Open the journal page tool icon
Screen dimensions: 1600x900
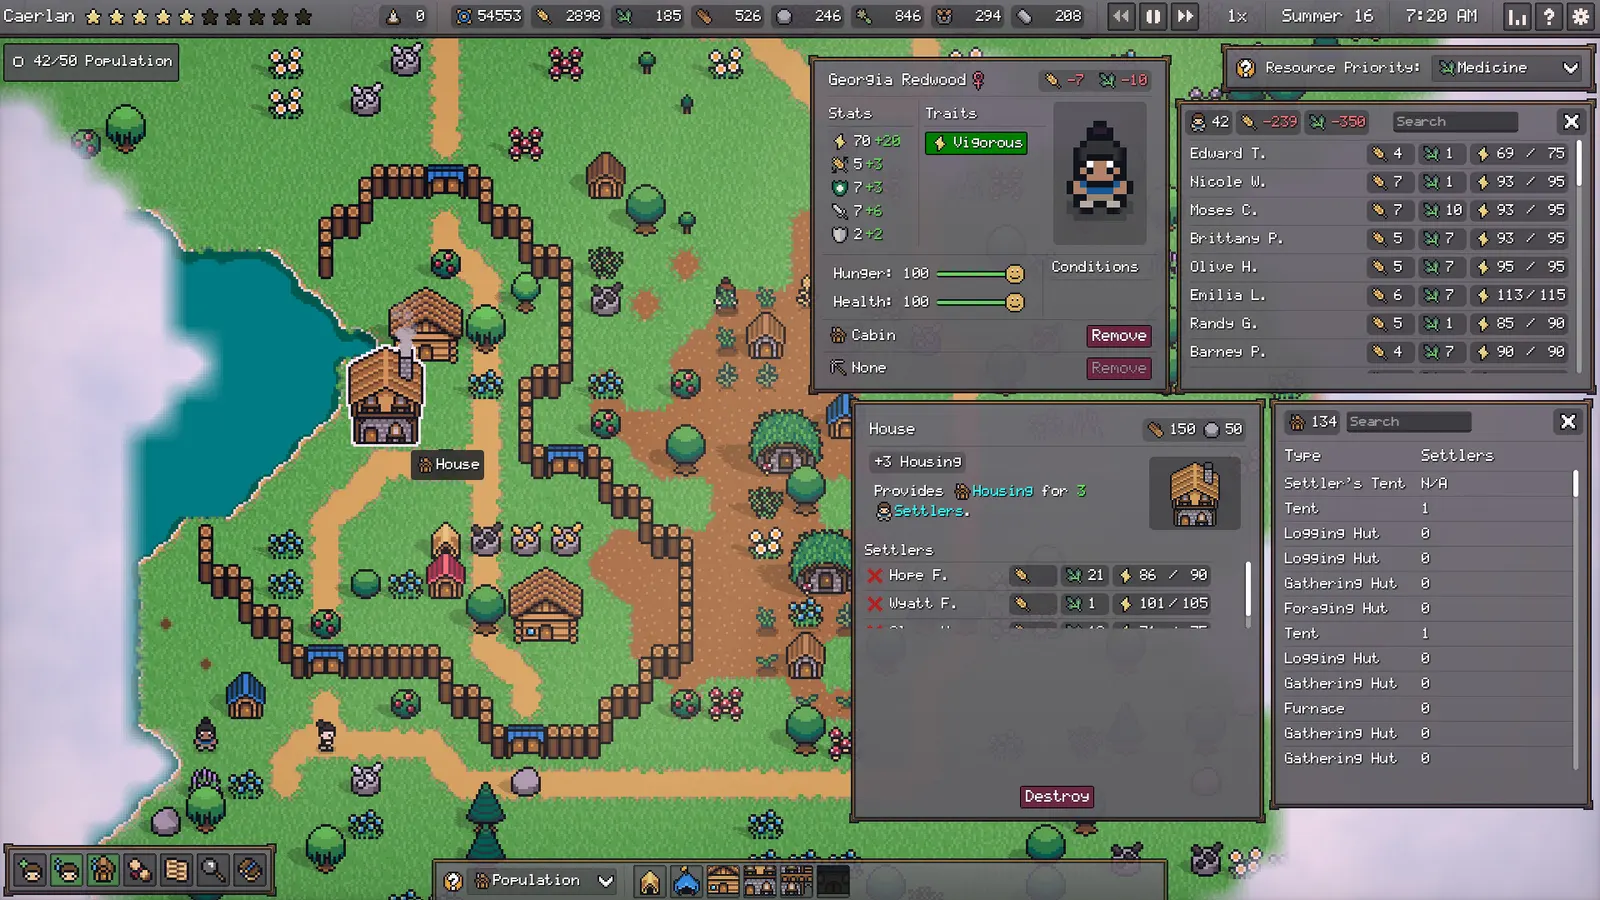[176, 870]
